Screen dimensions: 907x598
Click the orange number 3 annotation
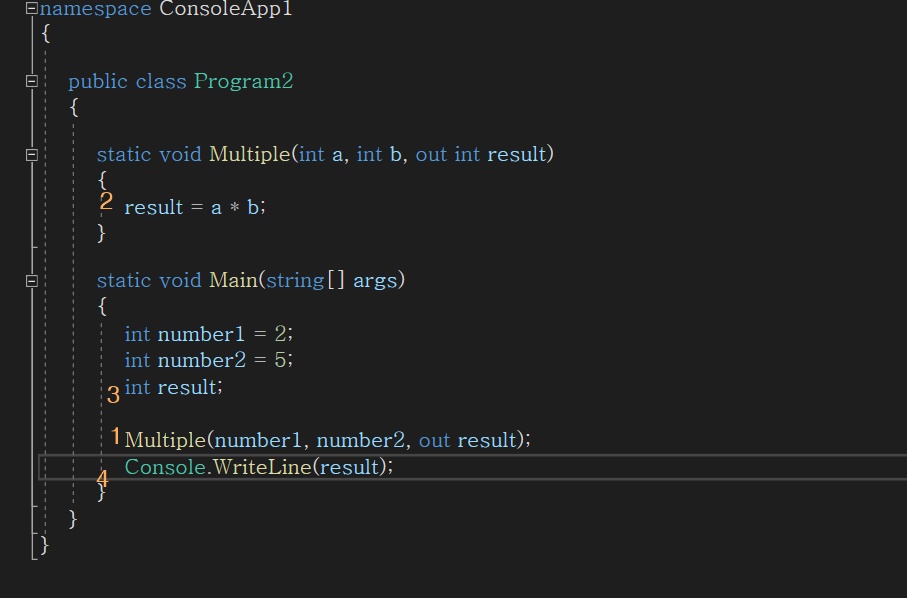pos(113,394)
